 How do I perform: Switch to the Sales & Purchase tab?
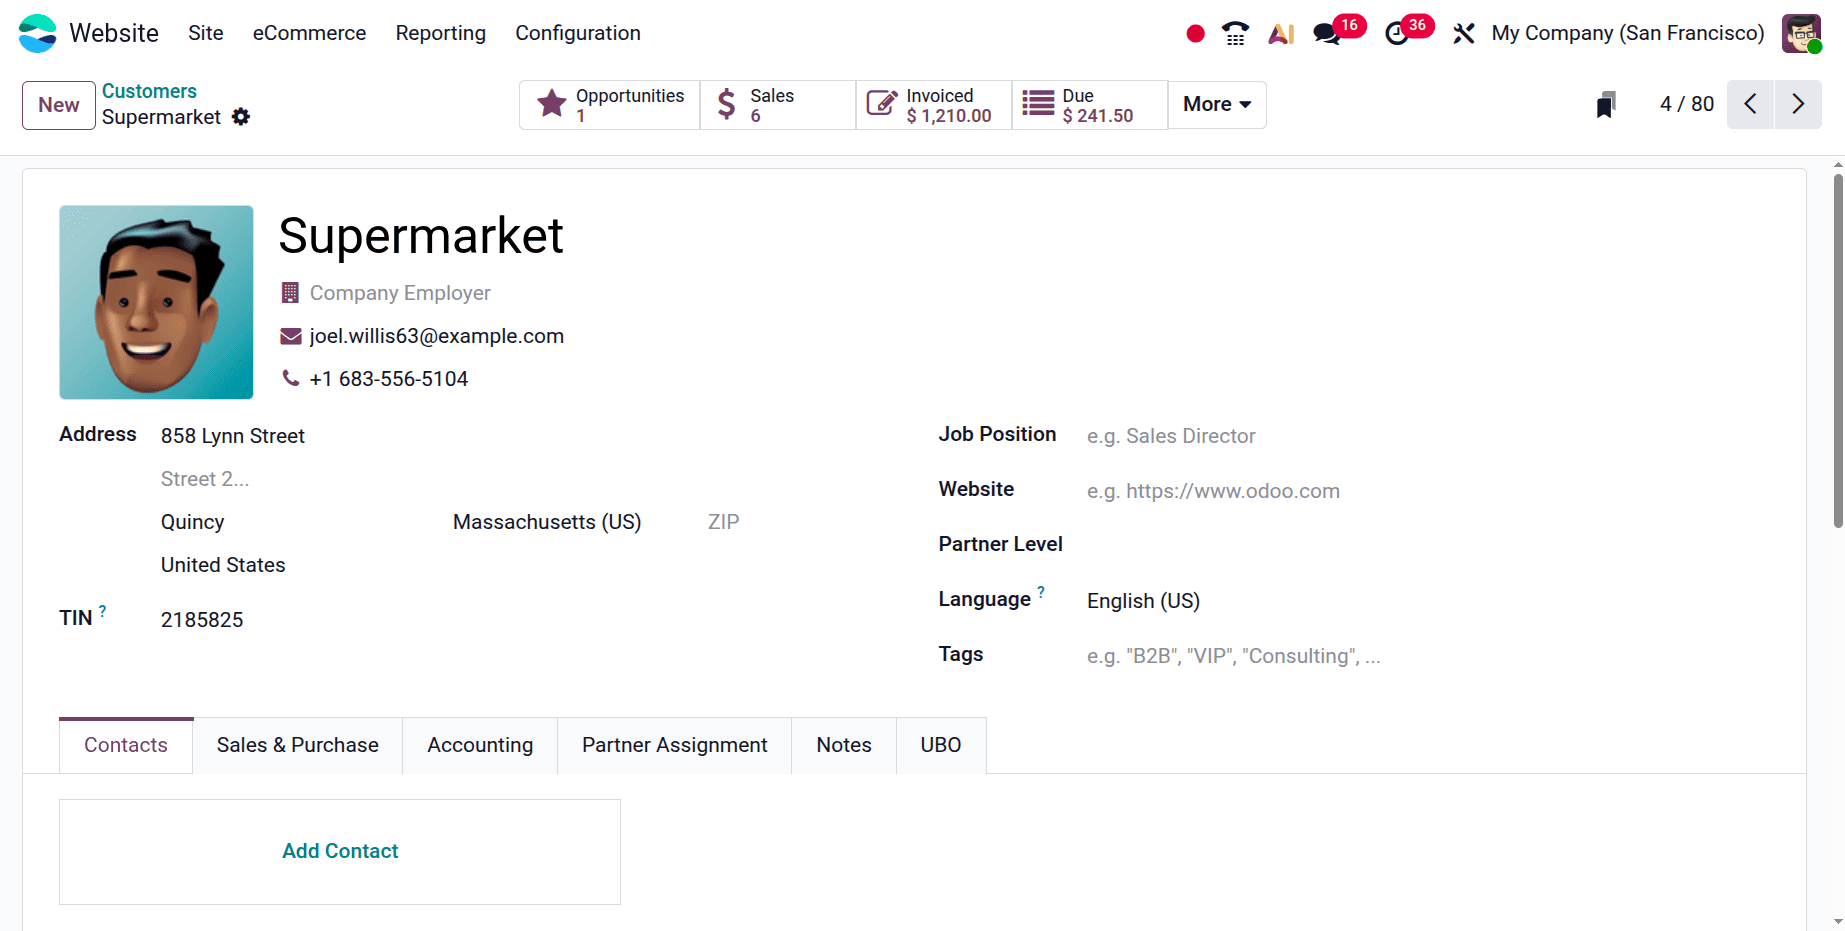[298, 745]
